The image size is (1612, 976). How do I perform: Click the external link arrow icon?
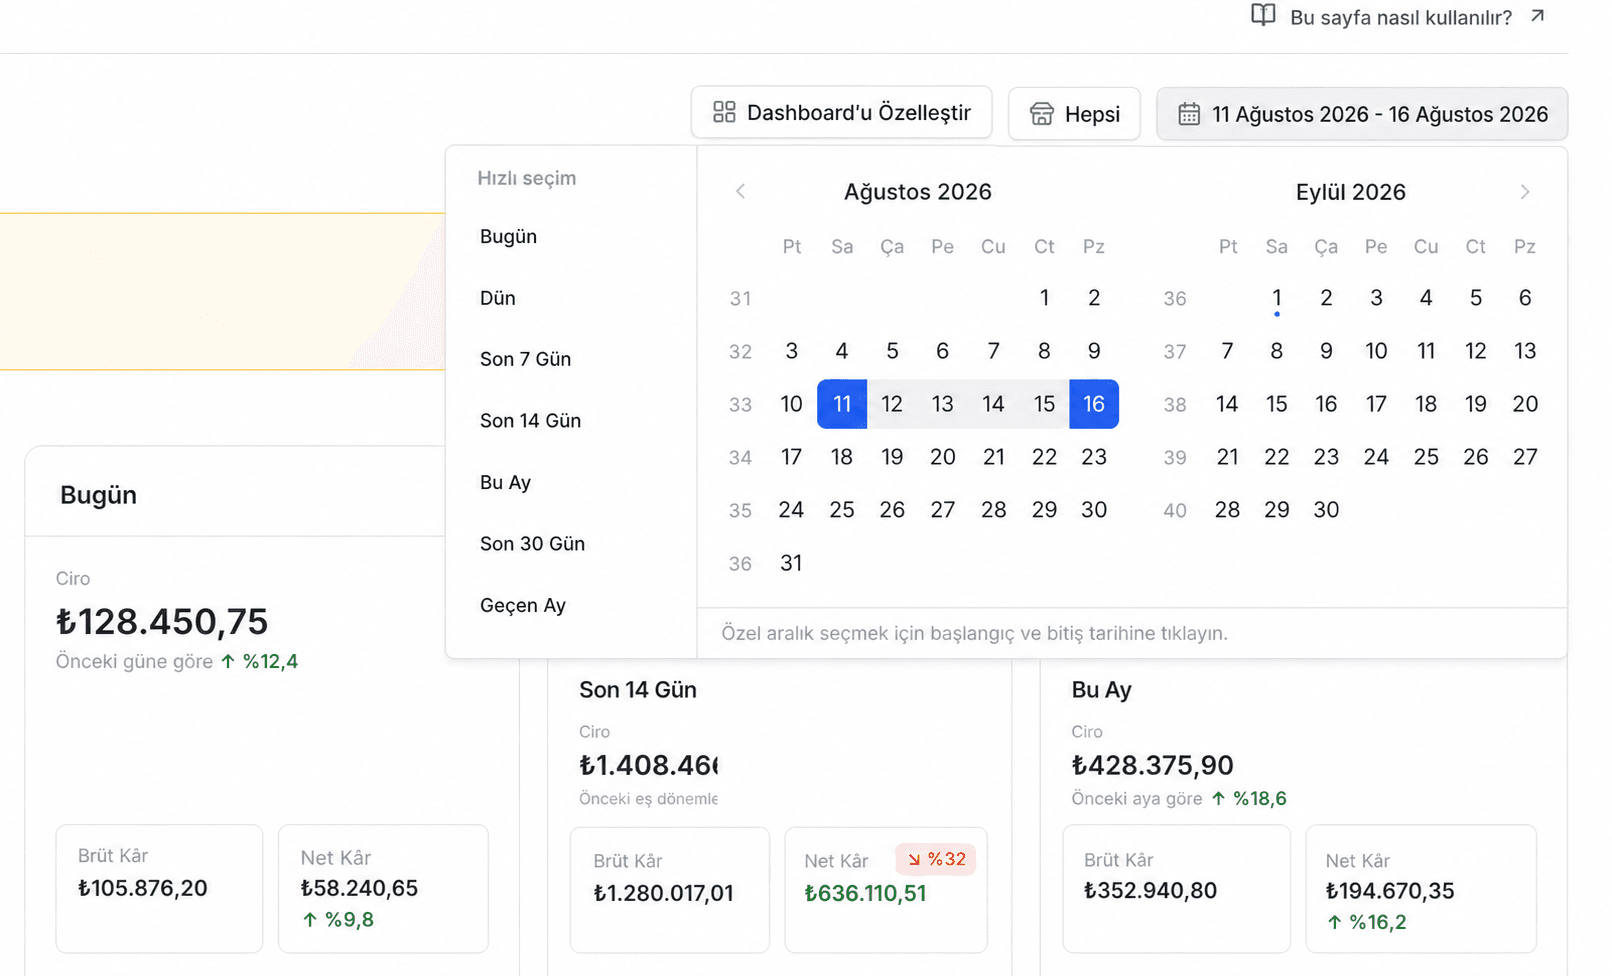tap(1538, 15)
